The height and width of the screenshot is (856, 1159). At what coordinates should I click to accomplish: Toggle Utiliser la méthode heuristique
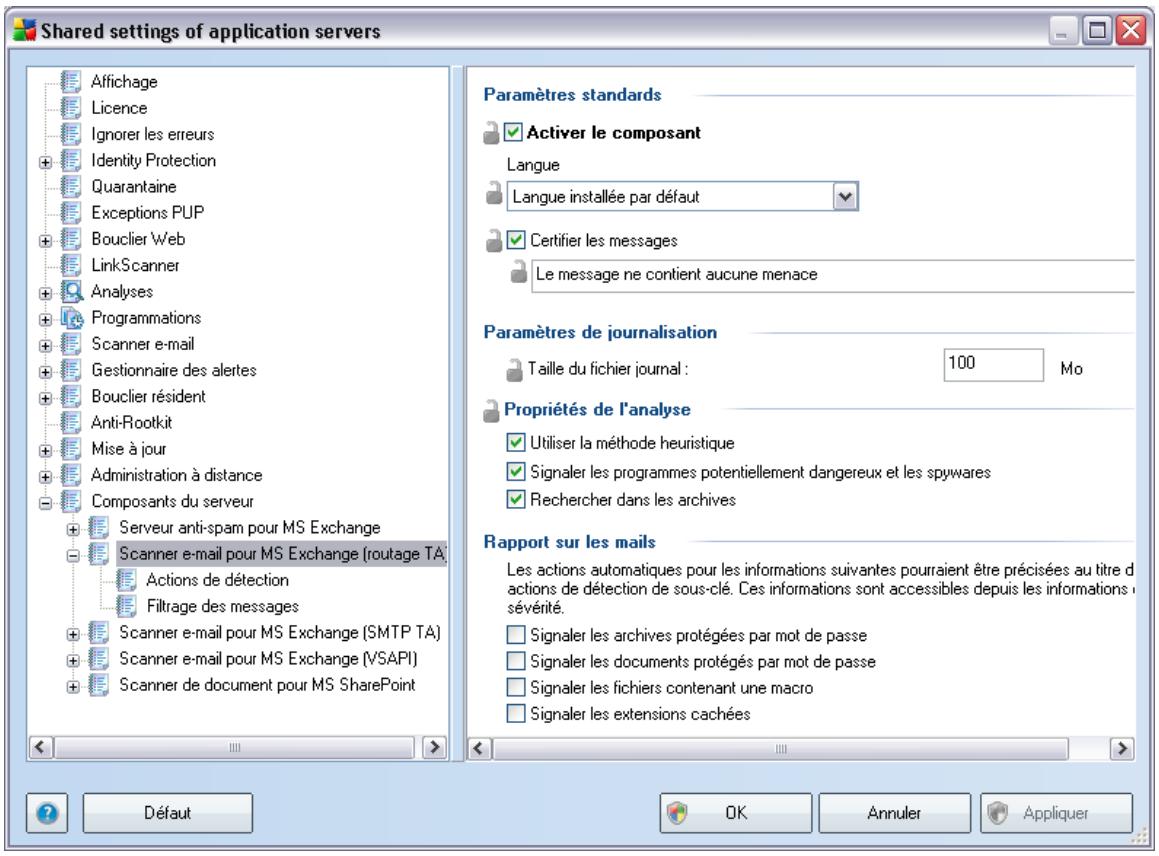[516, 443]
